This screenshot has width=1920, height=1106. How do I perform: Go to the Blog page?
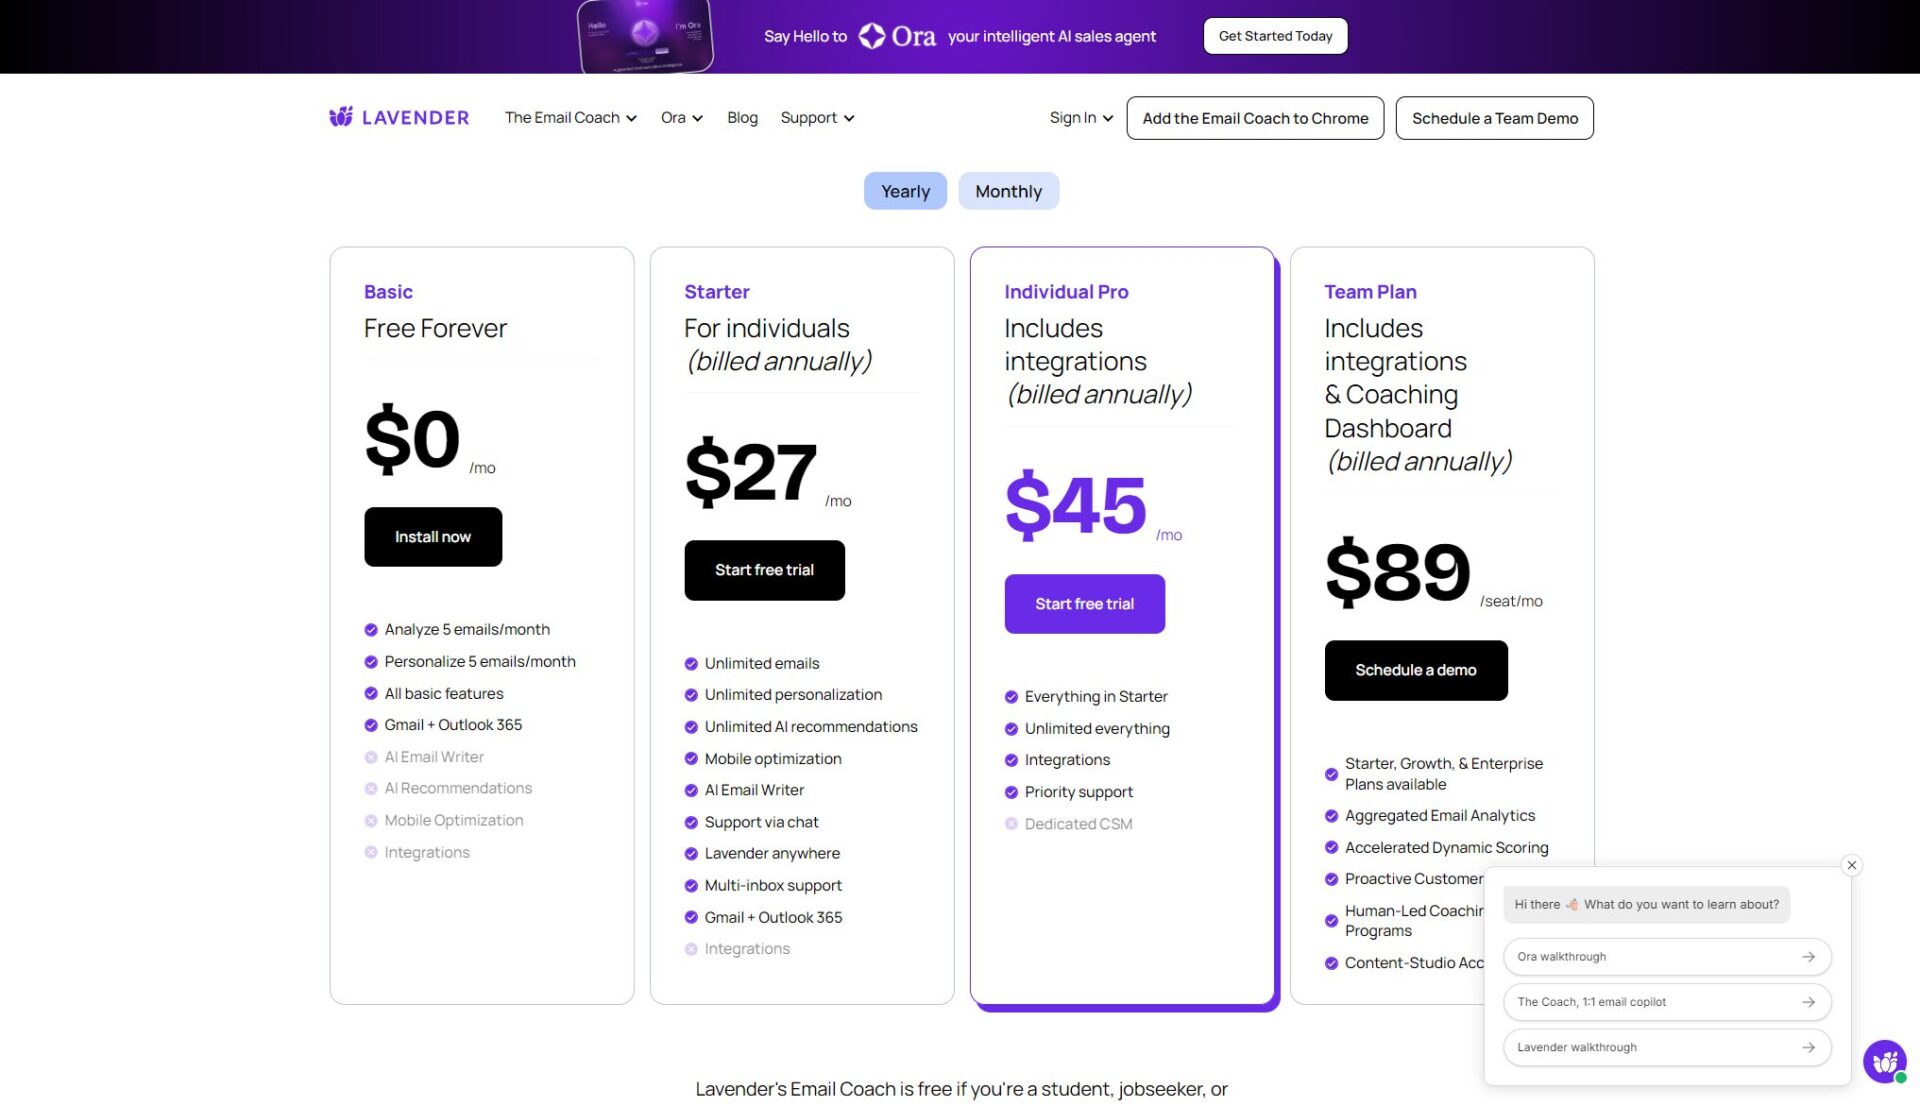point(742,118)
